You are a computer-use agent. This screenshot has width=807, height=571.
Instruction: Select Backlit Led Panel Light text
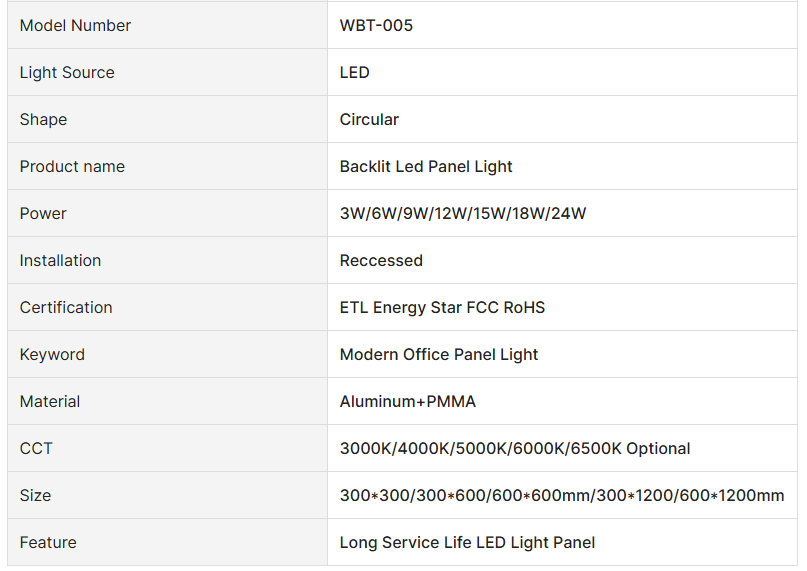426,166
